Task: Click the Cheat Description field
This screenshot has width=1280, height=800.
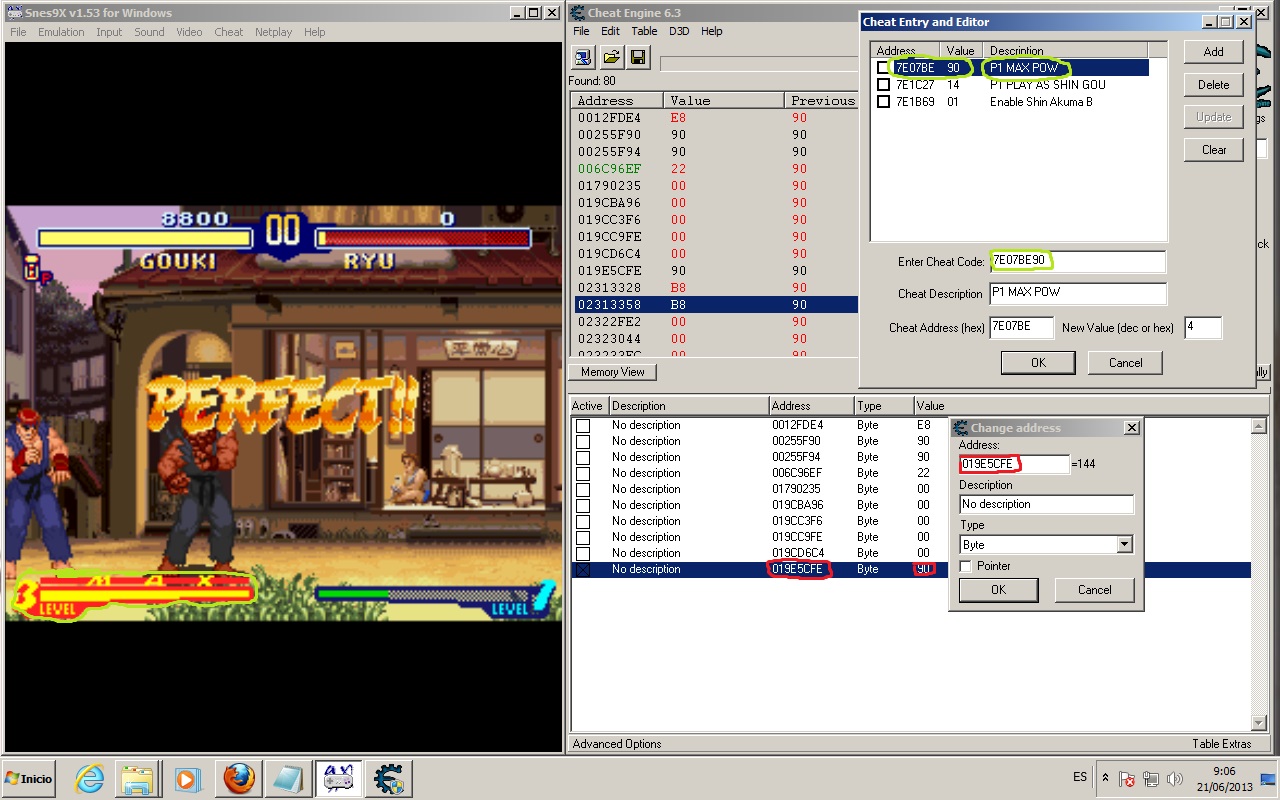Action: click(x=1078, y=293)
